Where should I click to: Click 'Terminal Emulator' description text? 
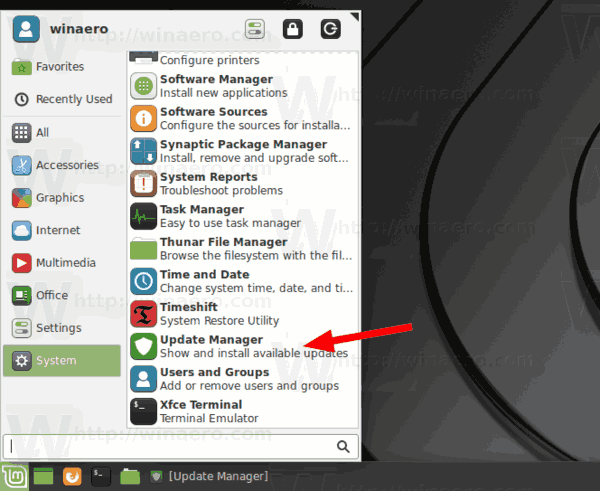pos(209,418)
